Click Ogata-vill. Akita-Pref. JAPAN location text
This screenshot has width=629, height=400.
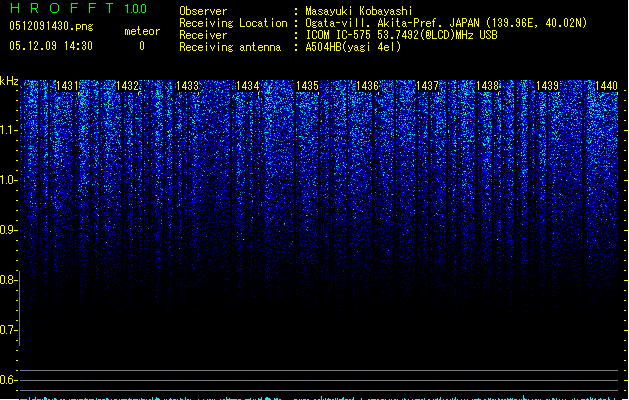(446, 23)
